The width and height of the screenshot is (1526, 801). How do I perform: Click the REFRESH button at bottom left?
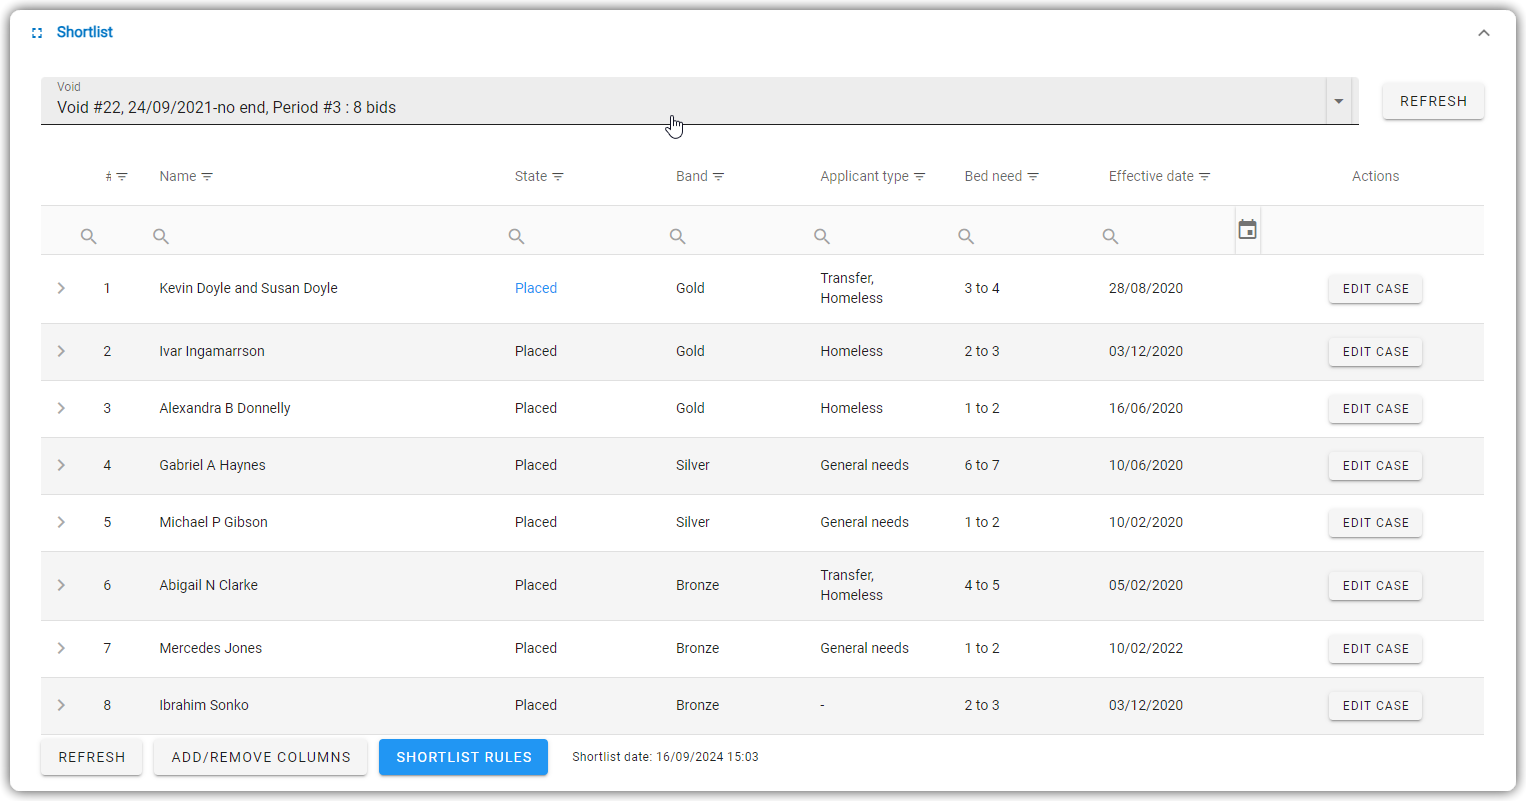[92, 757]
